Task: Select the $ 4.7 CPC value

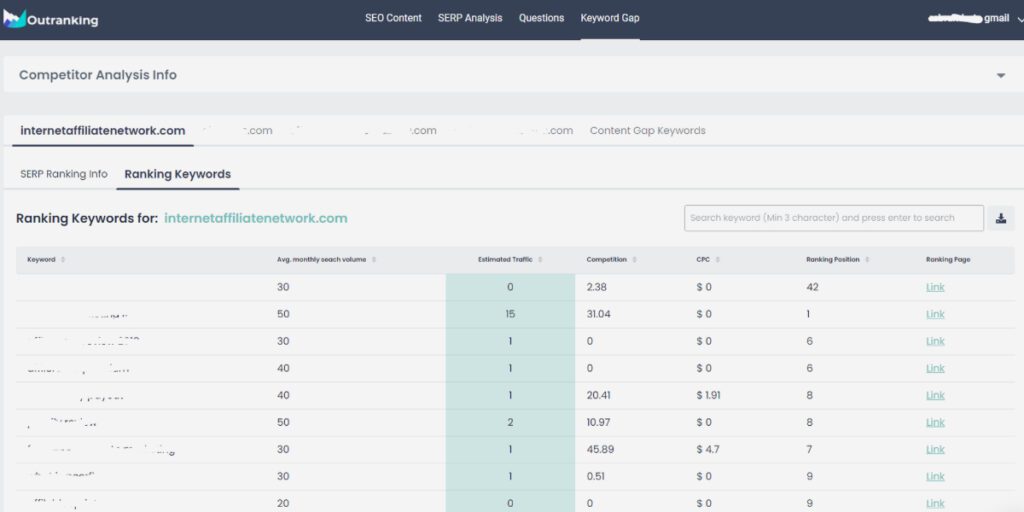Action: coord(707,449)
